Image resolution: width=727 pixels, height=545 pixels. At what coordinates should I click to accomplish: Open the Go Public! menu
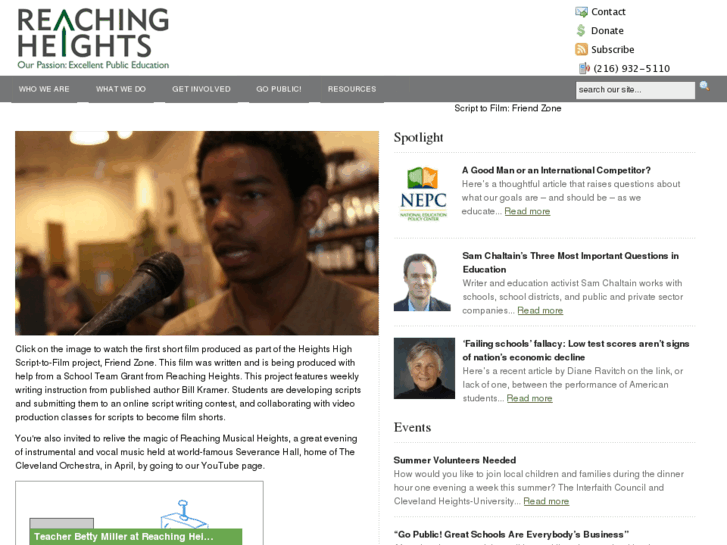[x=279, y=89]
